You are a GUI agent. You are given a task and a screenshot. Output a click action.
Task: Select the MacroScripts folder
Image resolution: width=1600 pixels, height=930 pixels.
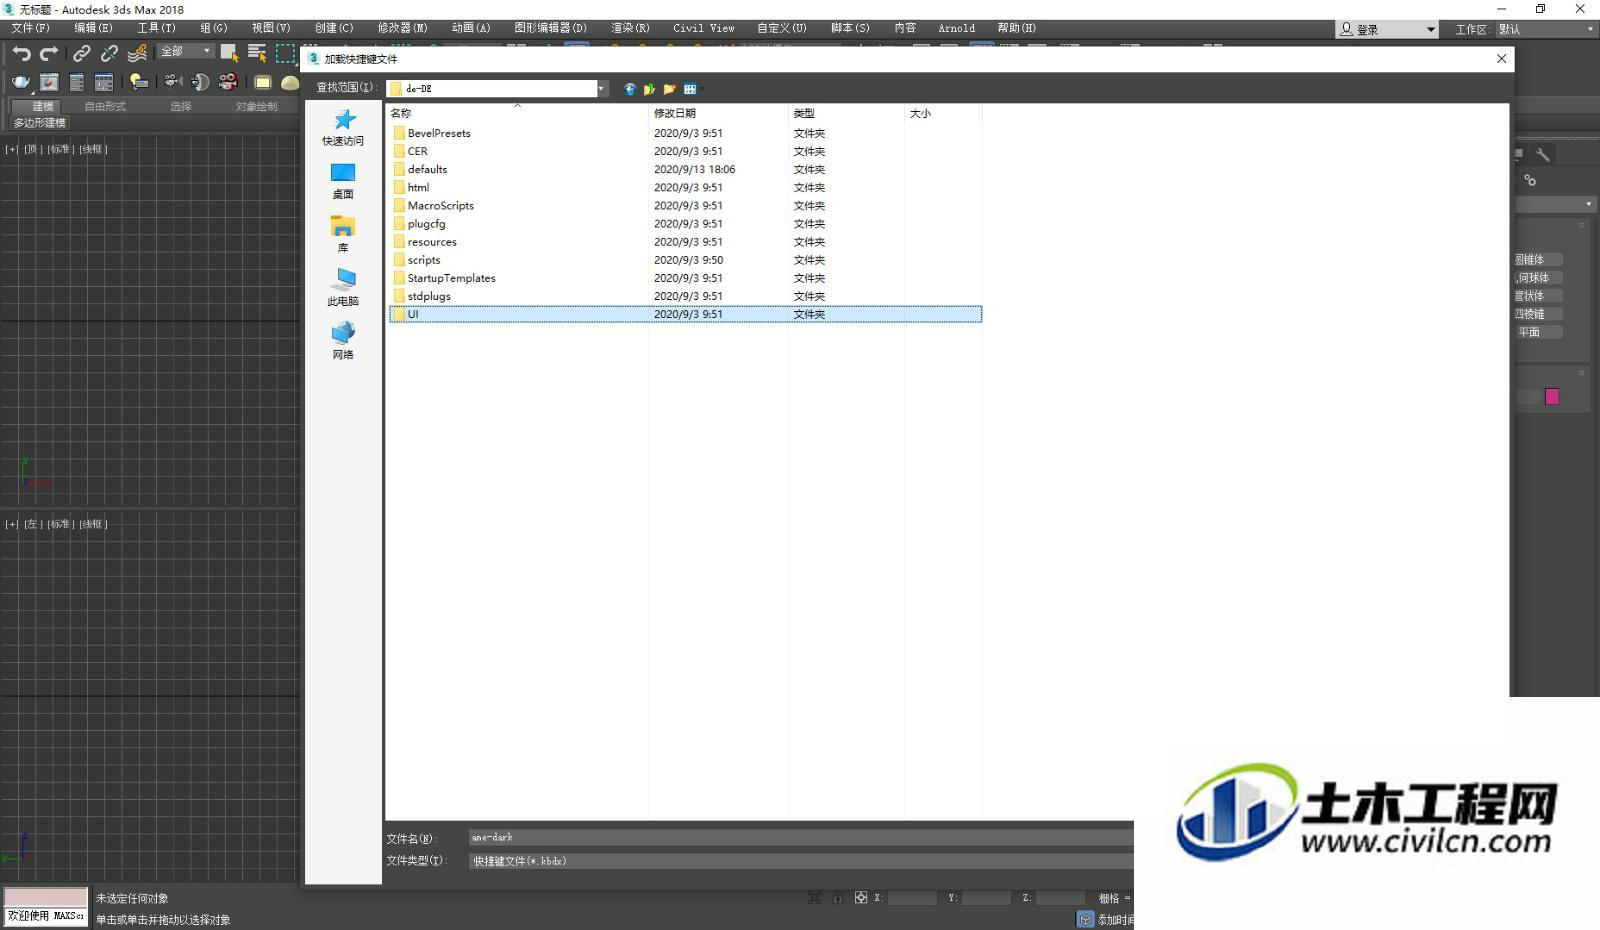pyautogui.click(x=440, y=206)
